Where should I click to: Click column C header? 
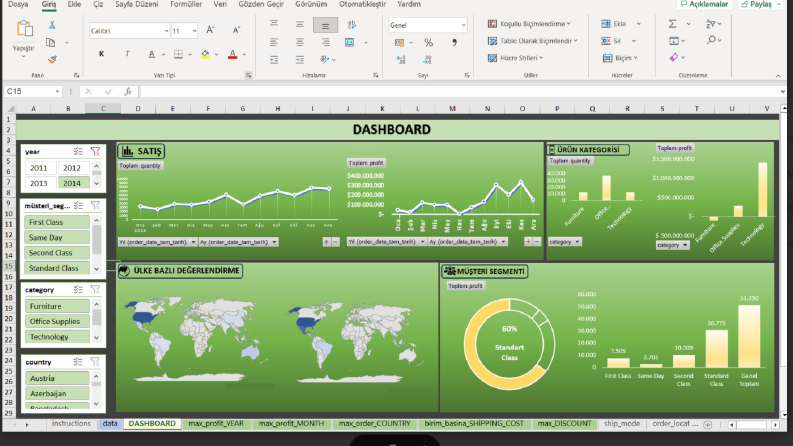click(103, 108)
